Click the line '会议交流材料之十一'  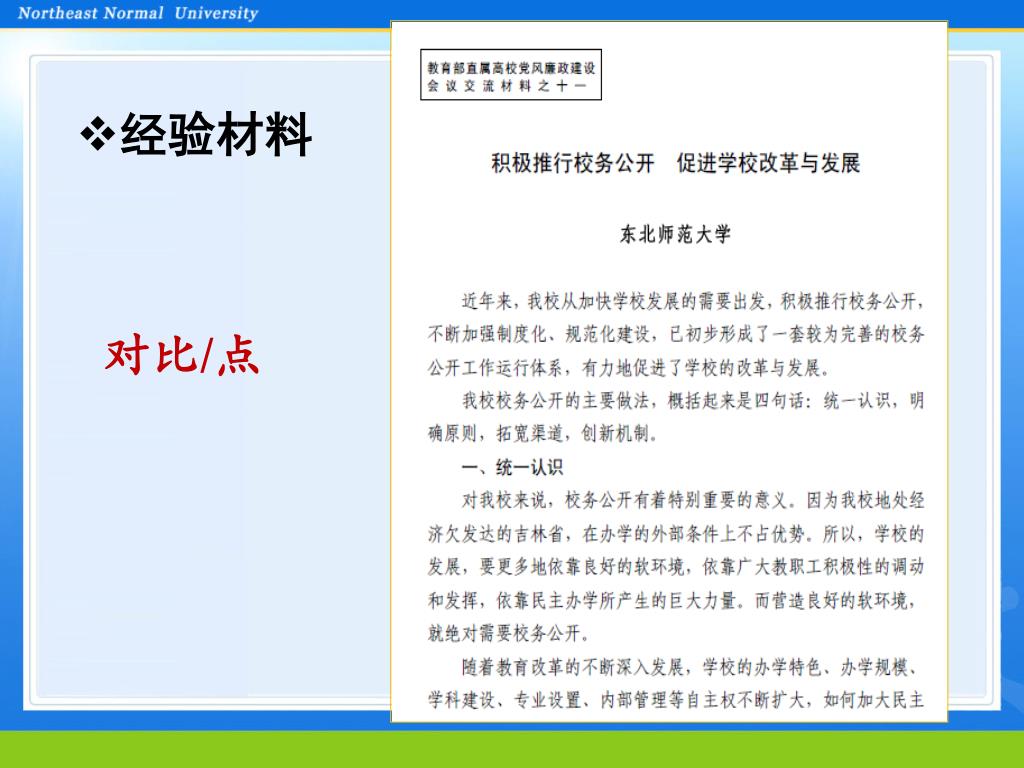[x=507, y=86]
